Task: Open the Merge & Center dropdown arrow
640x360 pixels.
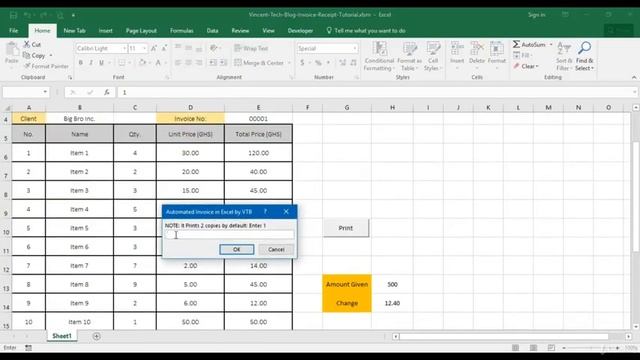Action: pos(289,62)
